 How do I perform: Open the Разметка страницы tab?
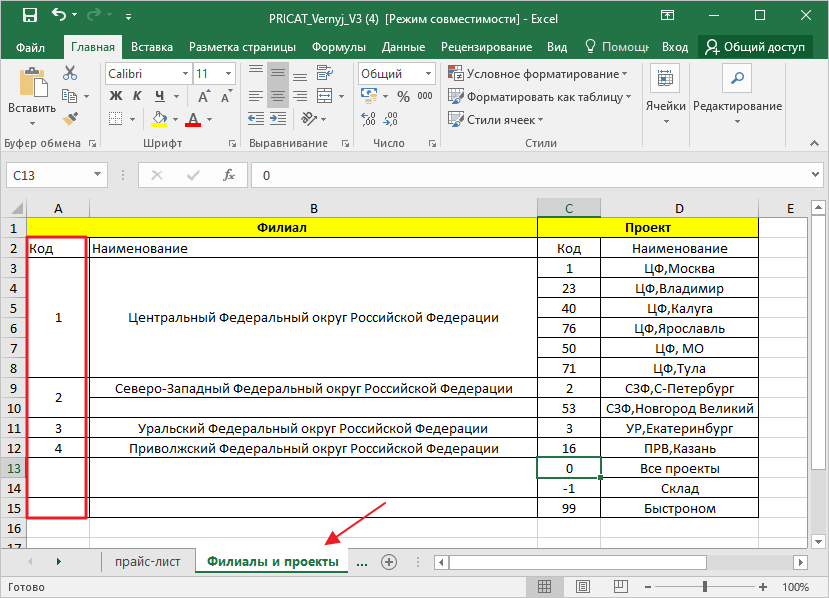pos(242,47)
